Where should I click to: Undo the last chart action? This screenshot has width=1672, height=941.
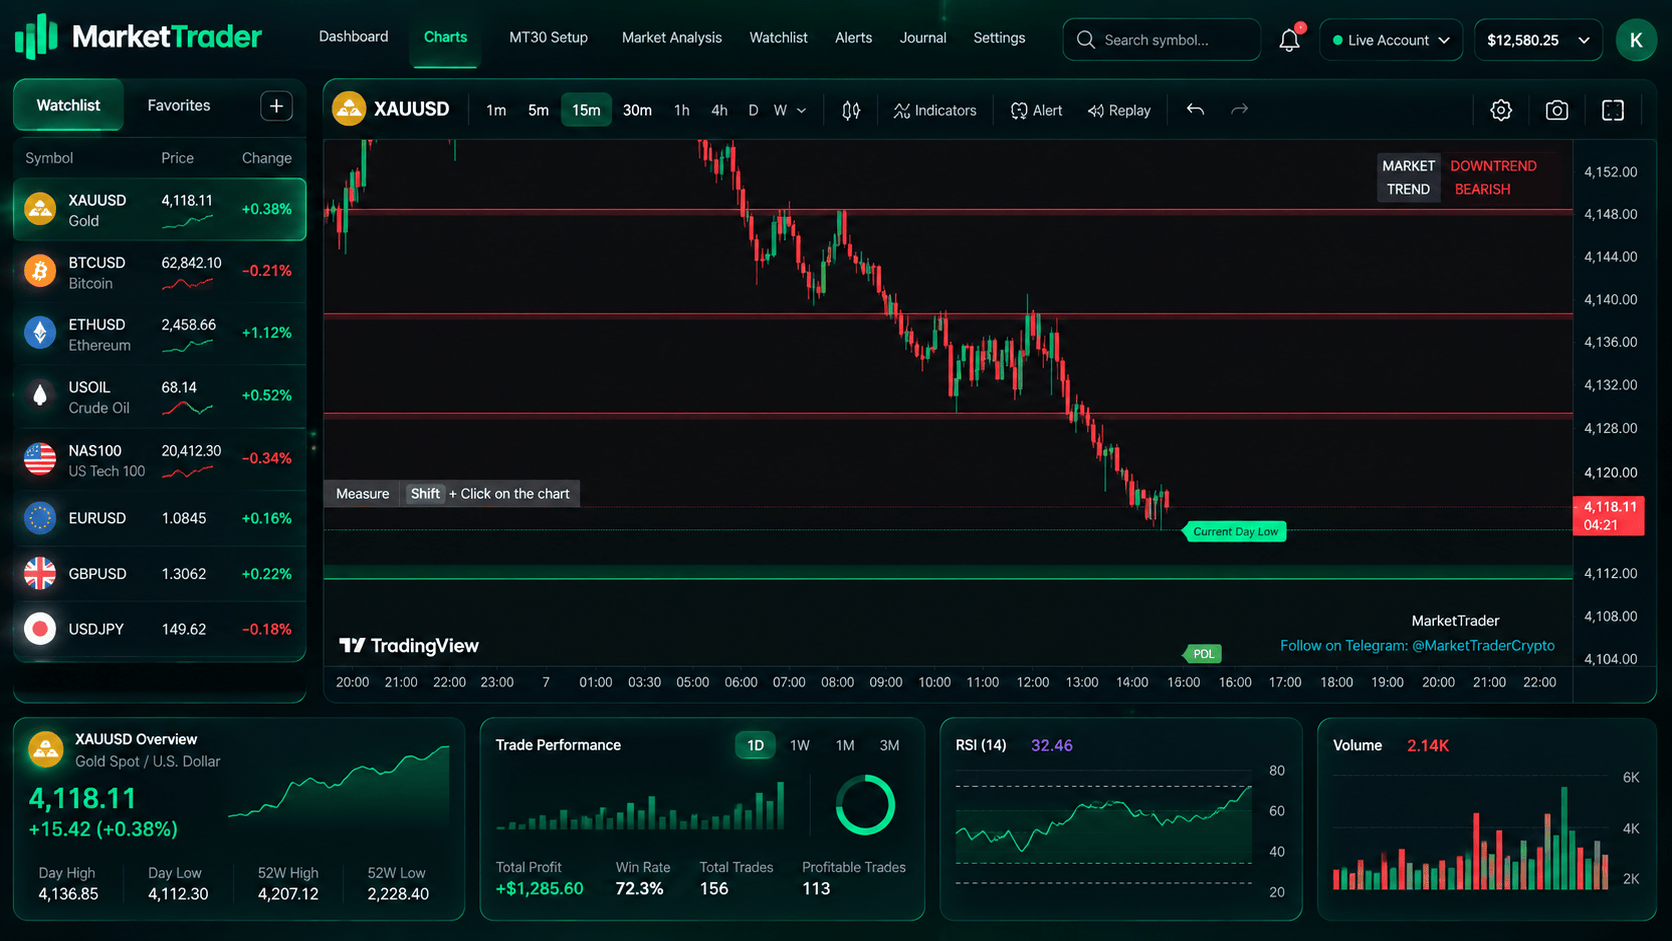pos(1195,109)
